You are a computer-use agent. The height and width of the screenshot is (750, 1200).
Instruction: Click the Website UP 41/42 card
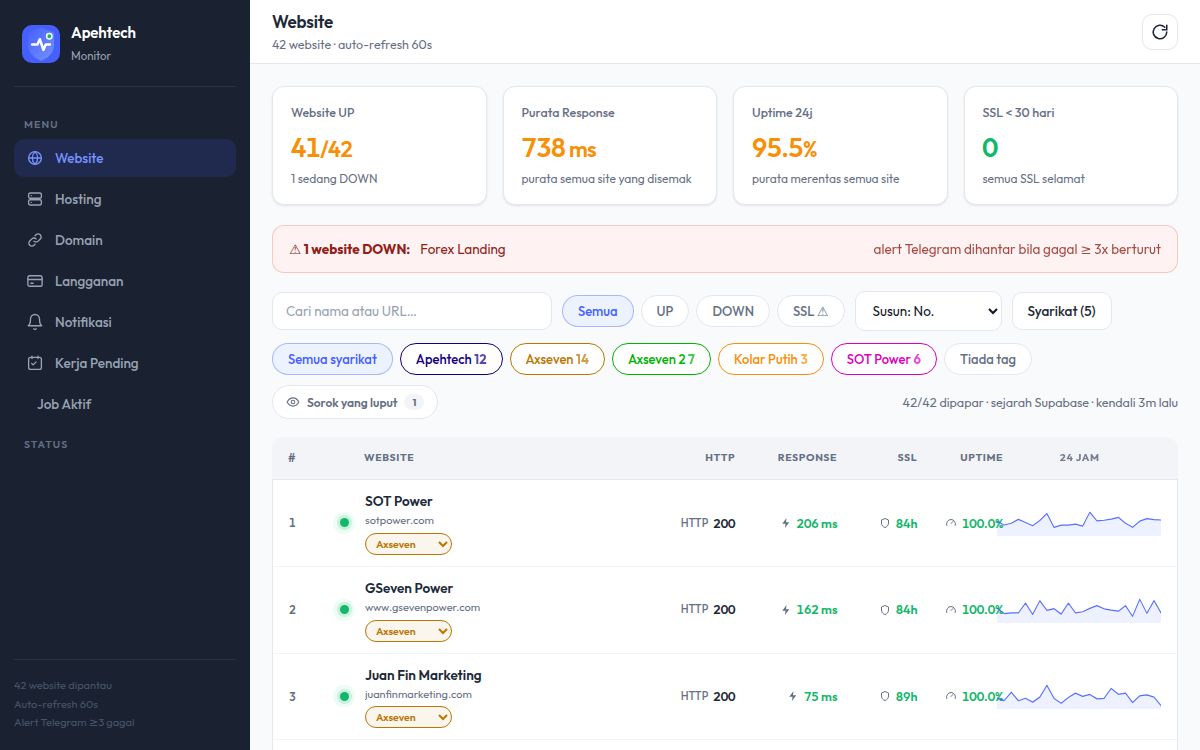(x=379, y=146)
